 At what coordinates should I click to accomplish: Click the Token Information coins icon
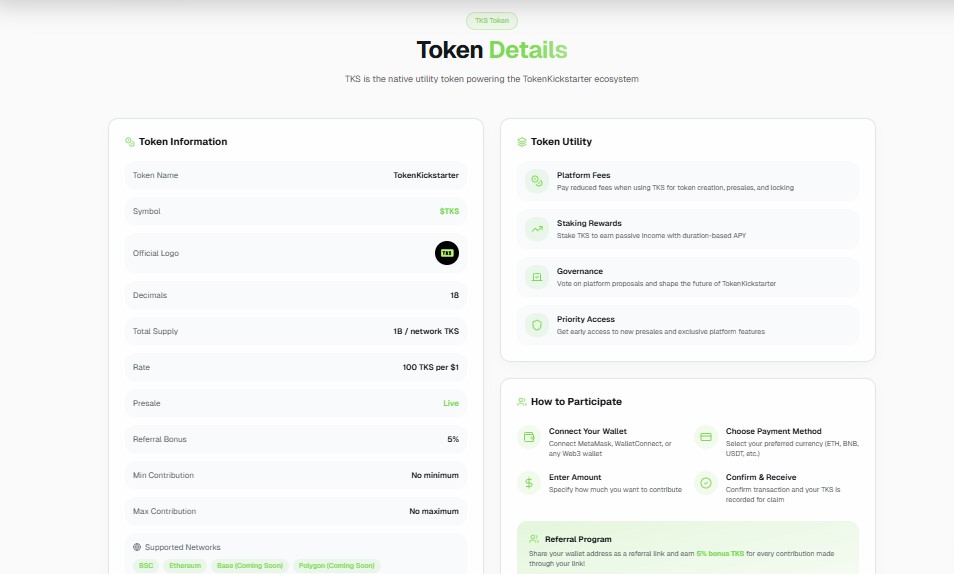130,142
